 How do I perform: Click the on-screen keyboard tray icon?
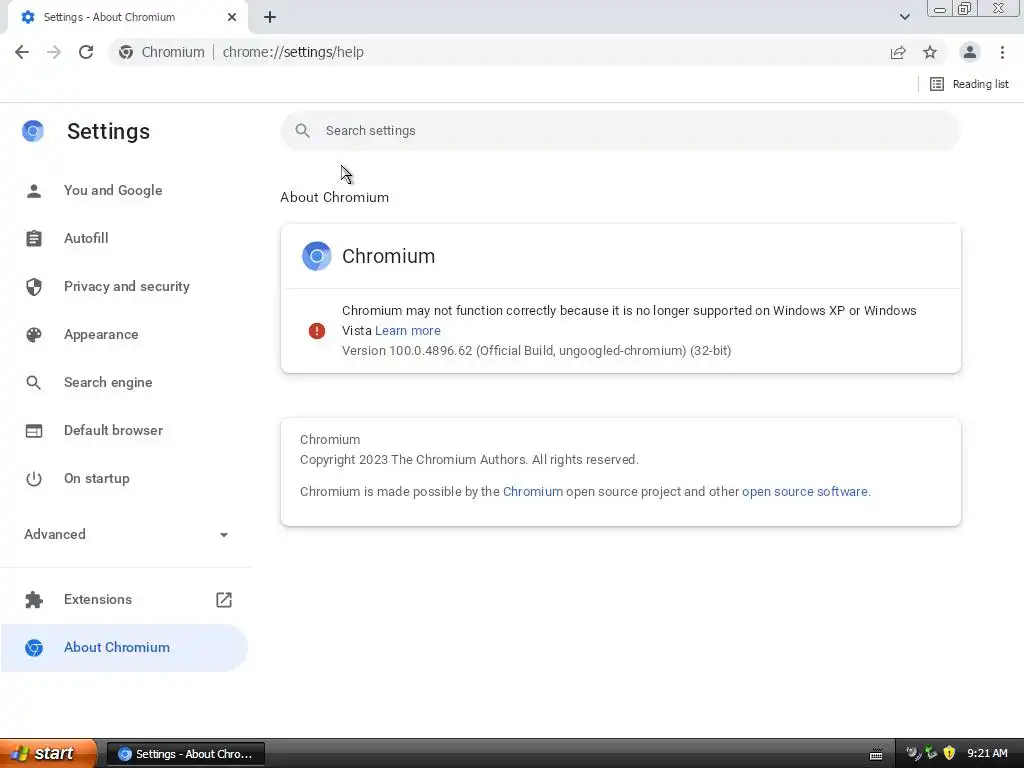point(876,754)
